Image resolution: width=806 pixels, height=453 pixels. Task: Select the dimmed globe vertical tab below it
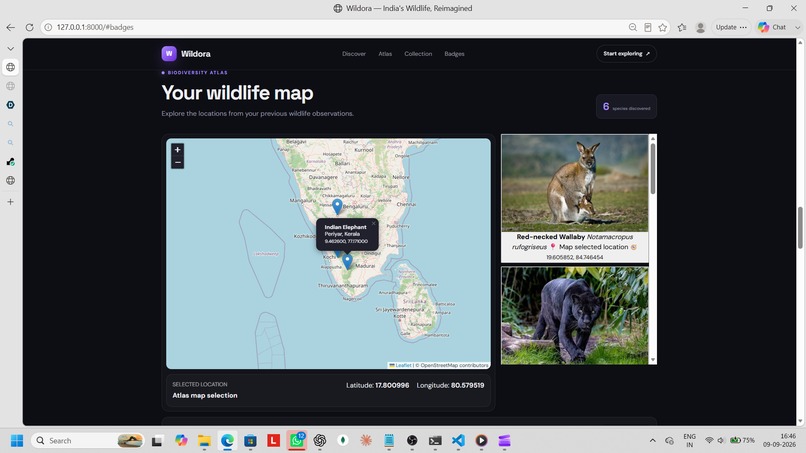(10, 86)
